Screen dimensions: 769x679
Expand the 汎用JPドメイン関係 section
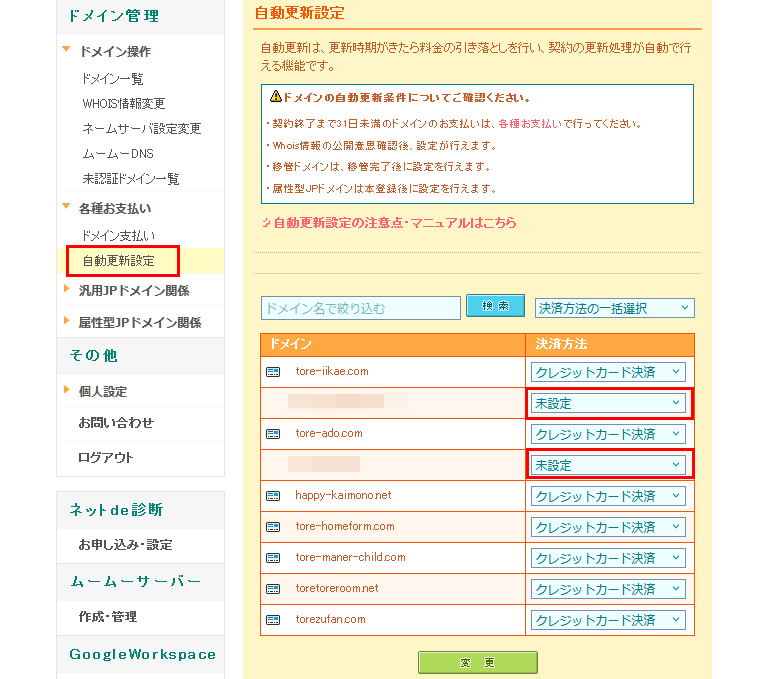(x=133, y=291)
